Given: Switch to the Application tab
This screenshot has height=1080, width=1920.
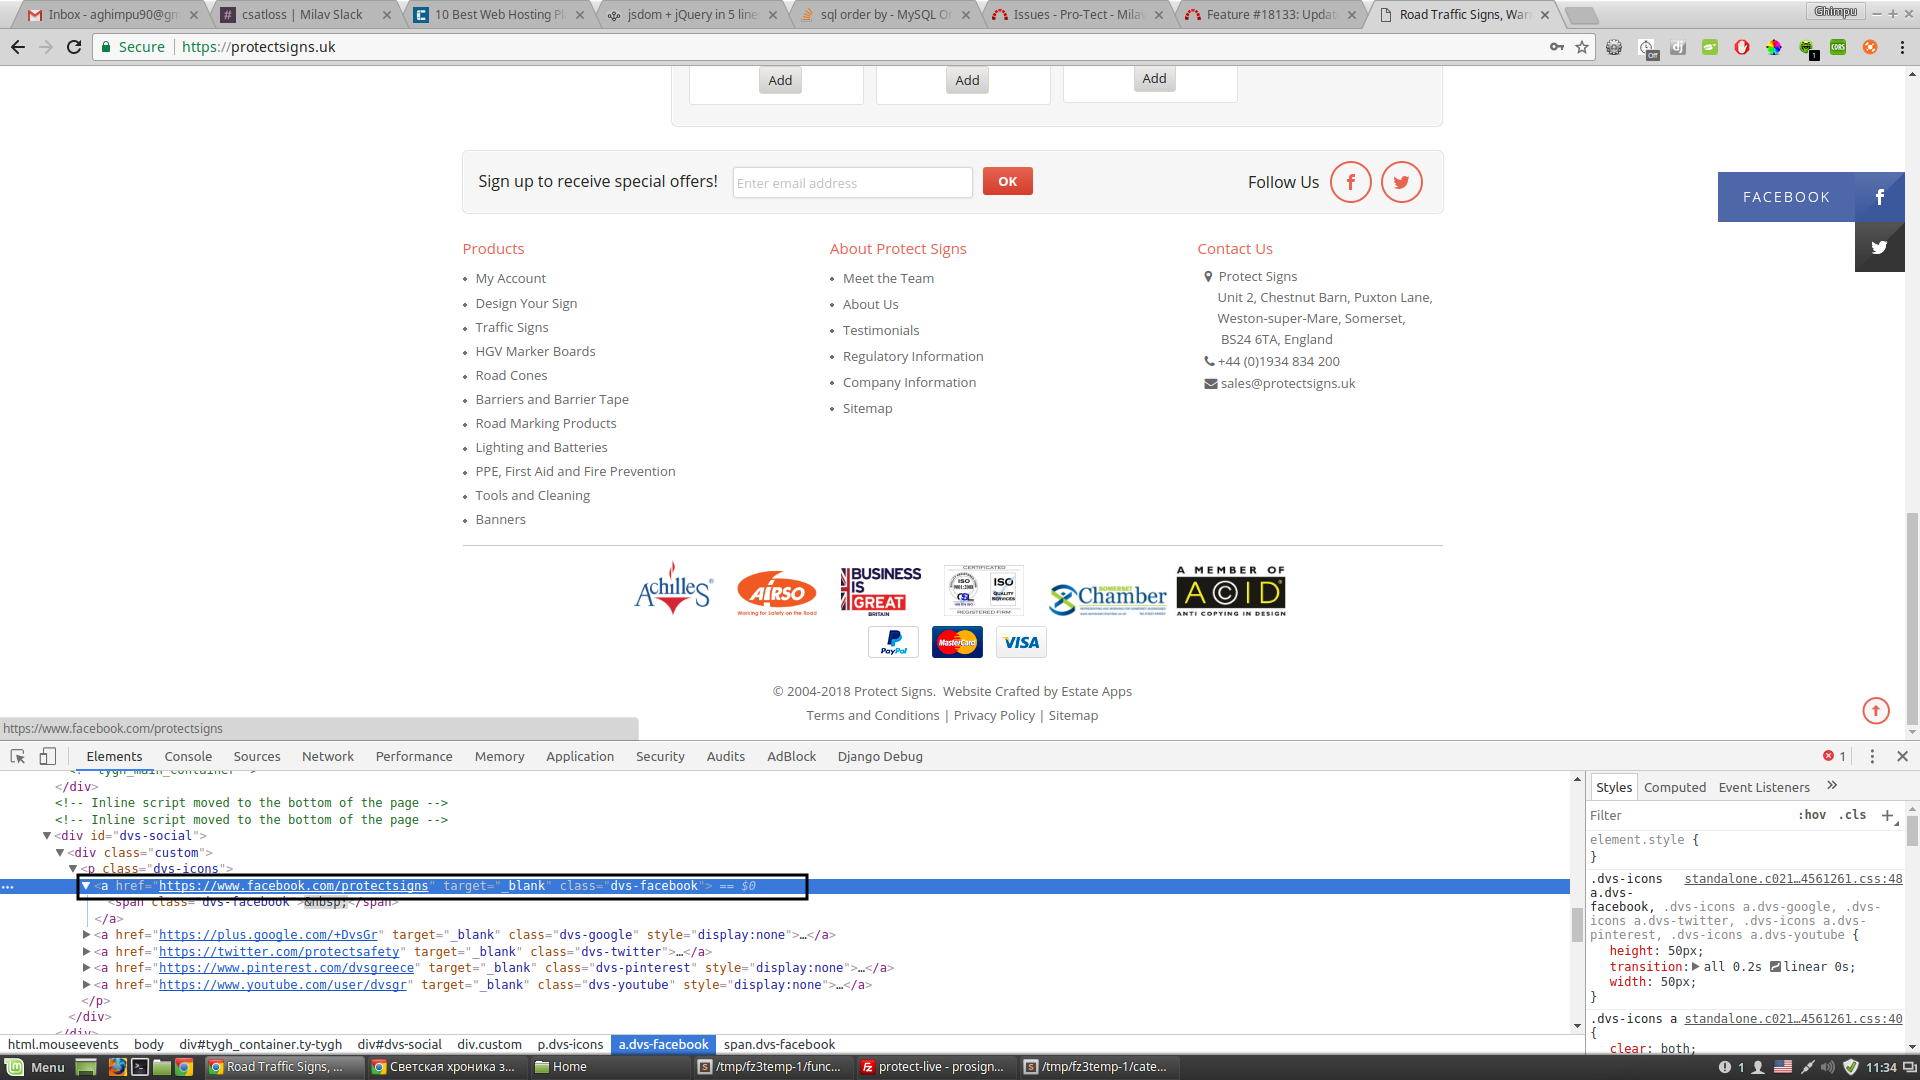Looking at the screenshot, I should tap(580, 757).
